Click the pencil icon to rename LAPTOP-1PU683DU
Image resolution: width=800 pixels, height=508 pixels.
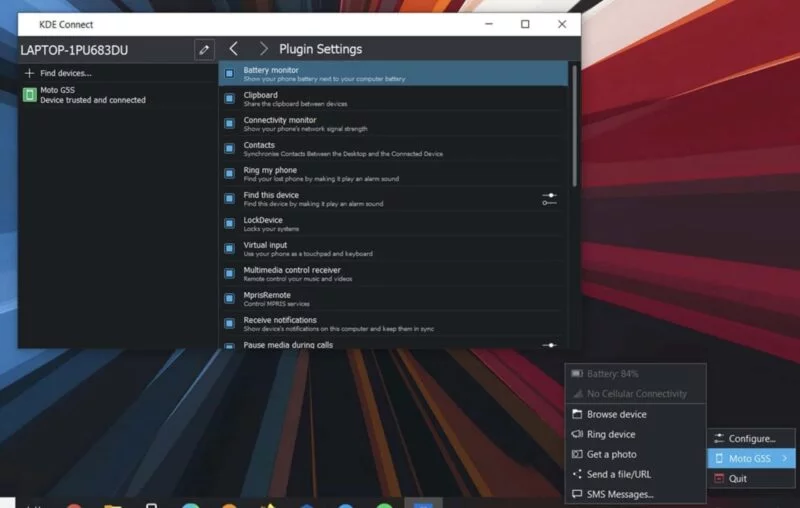pos(204,49)
